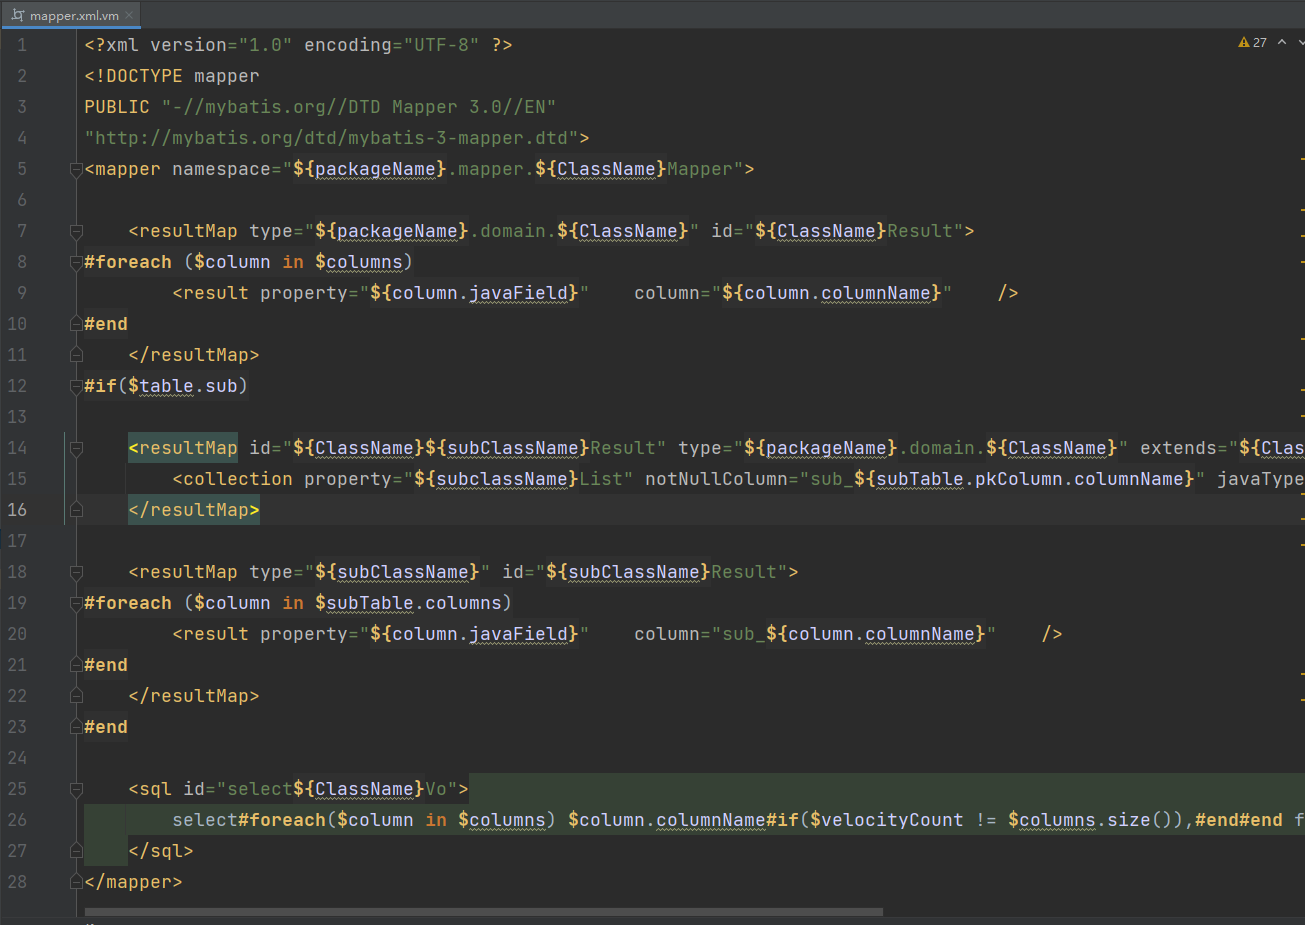Click the fold arrow beside the mapper namespace line
Screen dimensions: 1305x925
pyautogui.click(x=75, y=168)
